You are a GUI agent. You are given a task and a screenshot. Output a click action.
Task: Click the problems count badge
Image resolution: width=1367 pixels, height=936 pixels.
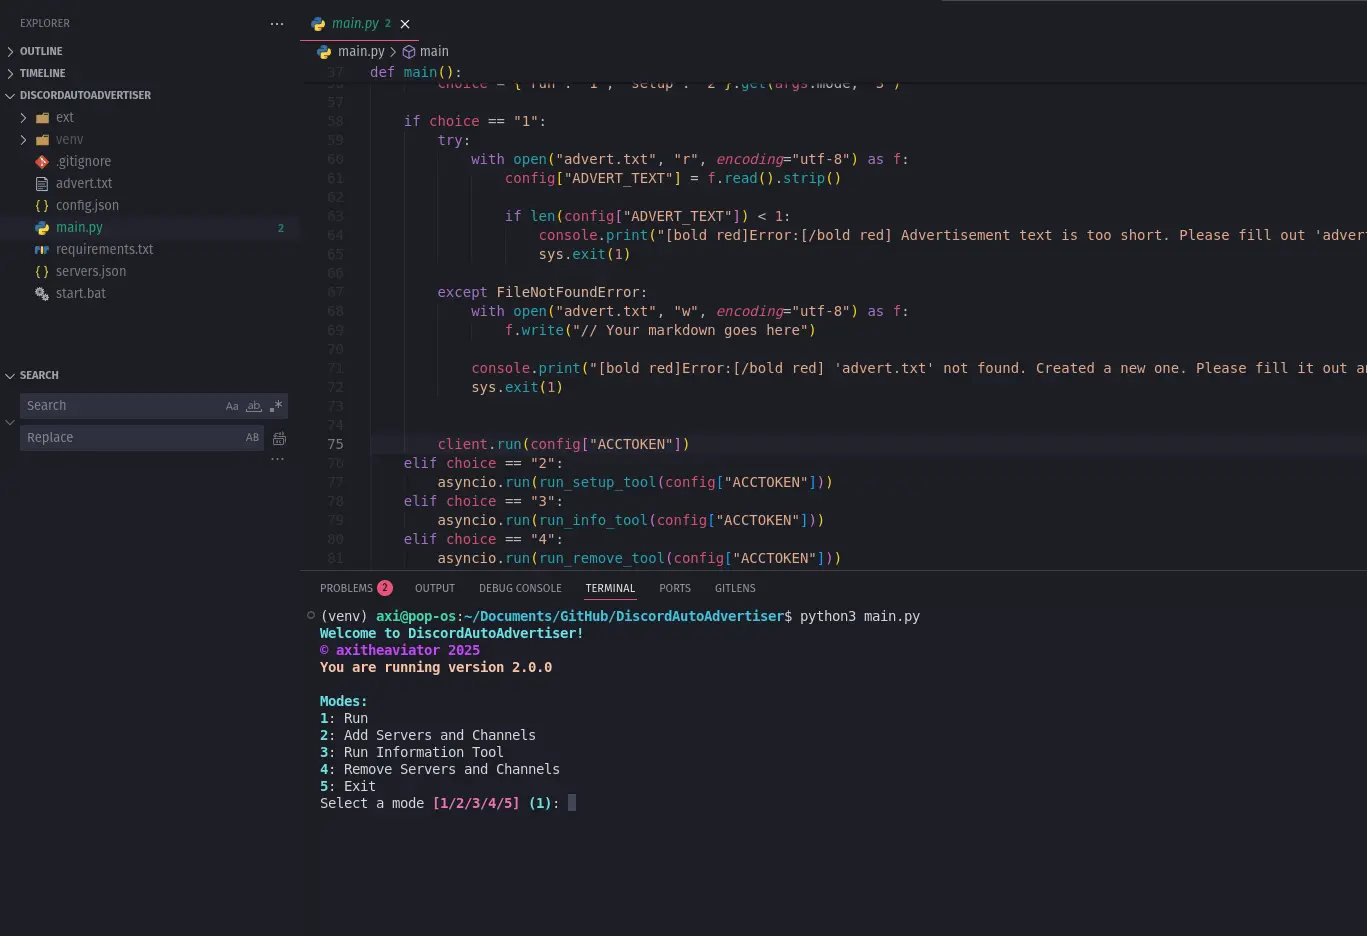tap(384, 588)
